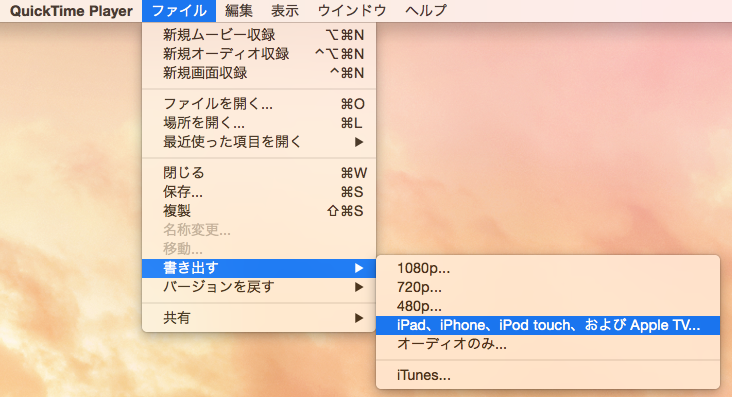Screen dimensions: 732x397
Task: Open the 編集 menu
Action: click(239, 11)
